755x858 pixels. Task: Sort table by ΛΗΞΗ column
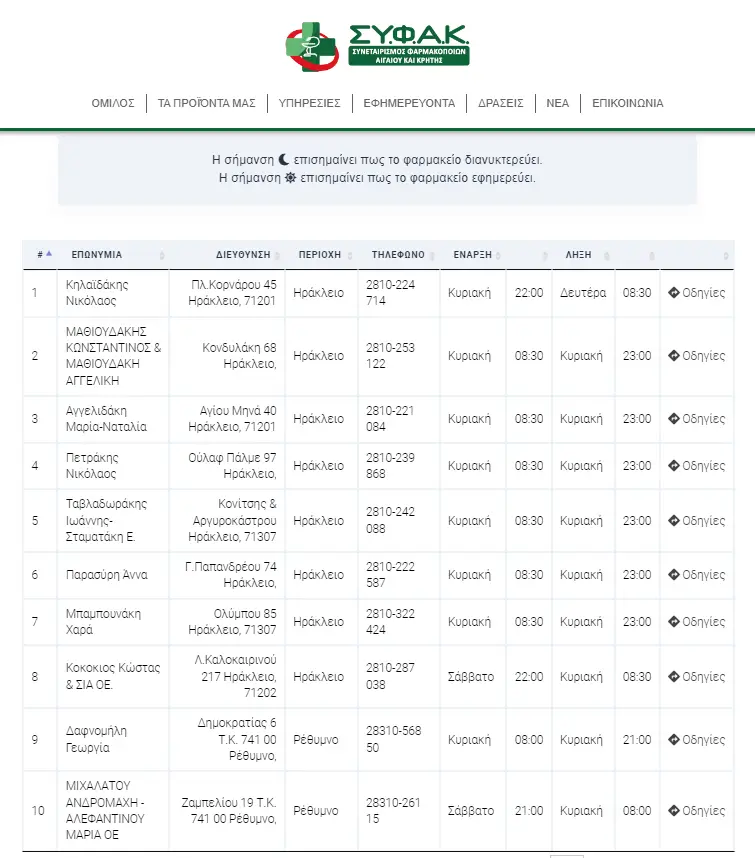coord(583,254)
